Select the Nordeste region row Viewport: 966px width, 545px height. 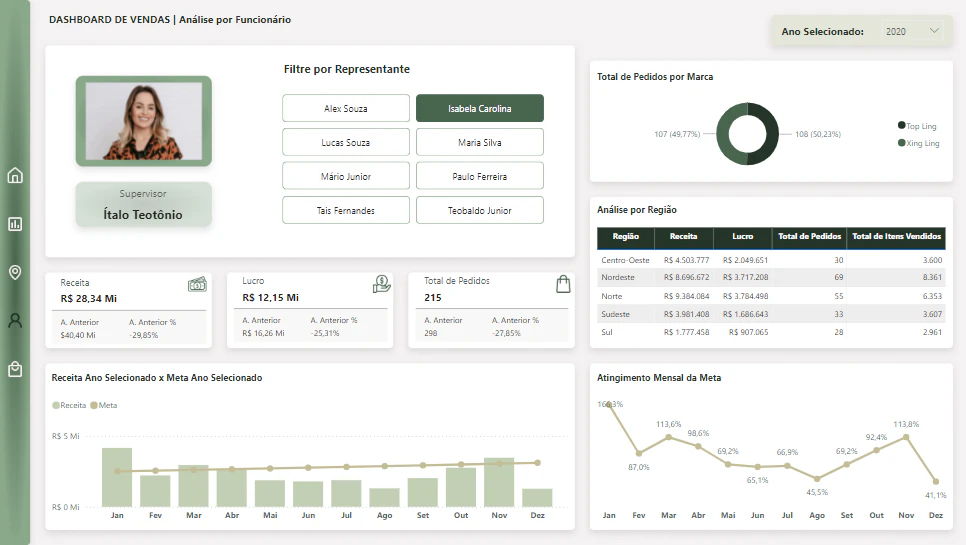point(771,277)
